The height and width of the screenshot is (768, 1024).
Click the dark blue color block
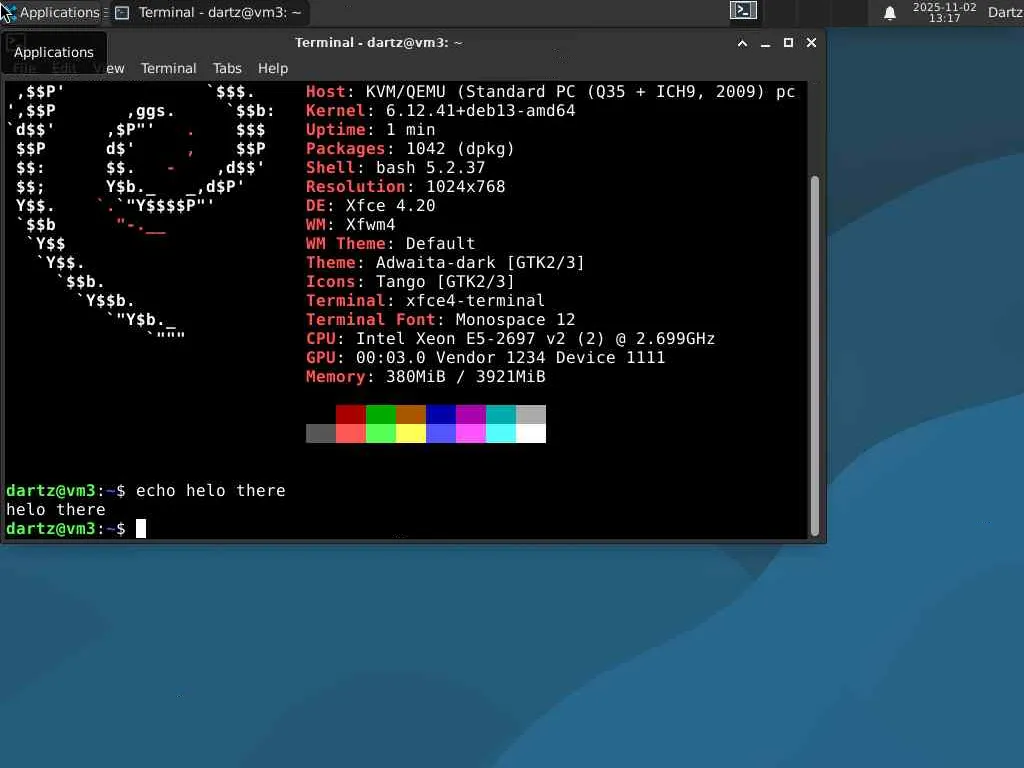(441, 414)
